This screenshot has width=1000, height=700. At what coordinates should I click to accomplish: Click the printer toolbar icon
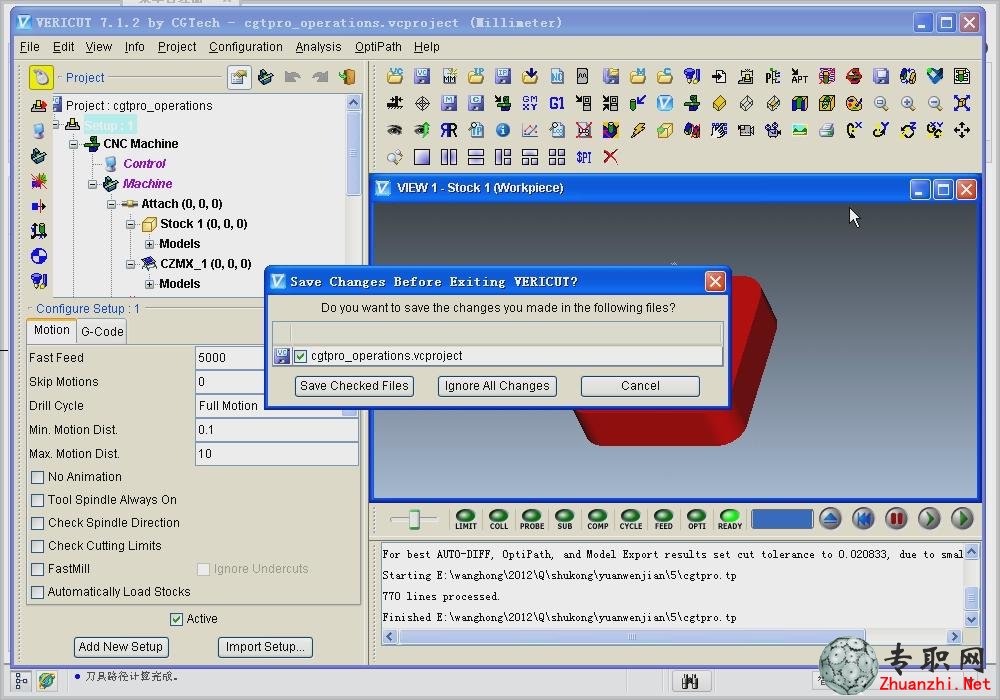(x=827, y=130)
